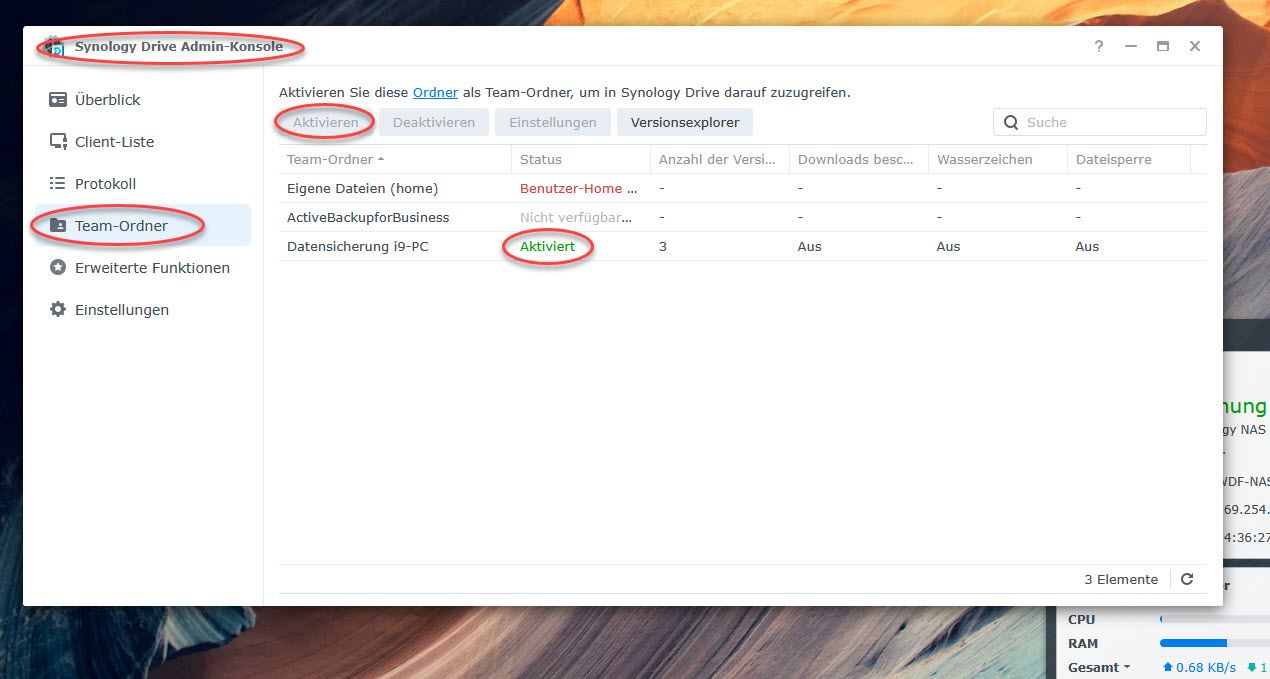This screenshot has width=1270, height=679.
Task: Open the Team-Ordner section
Action: pyautogui.click(x=121, y=226)
